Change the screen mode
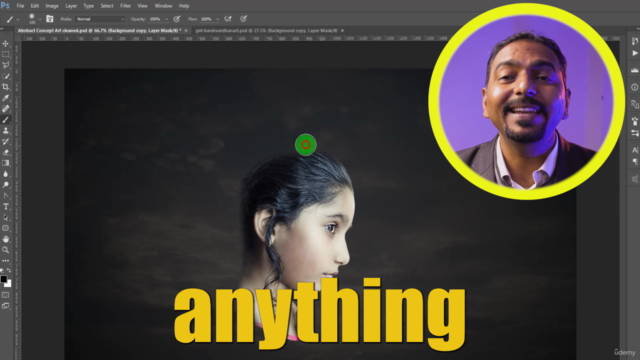The image size is (640, 360). tap(5, 306)
